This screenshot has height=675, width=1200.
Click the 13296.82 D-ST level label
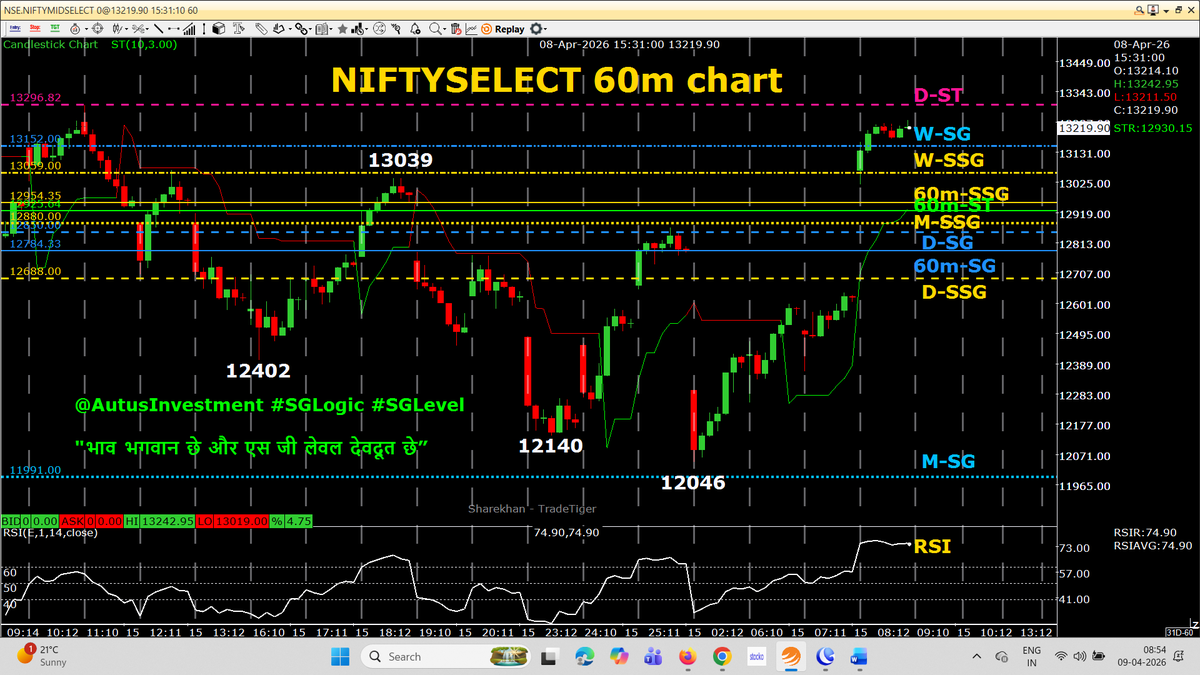(x=36, y=98)
